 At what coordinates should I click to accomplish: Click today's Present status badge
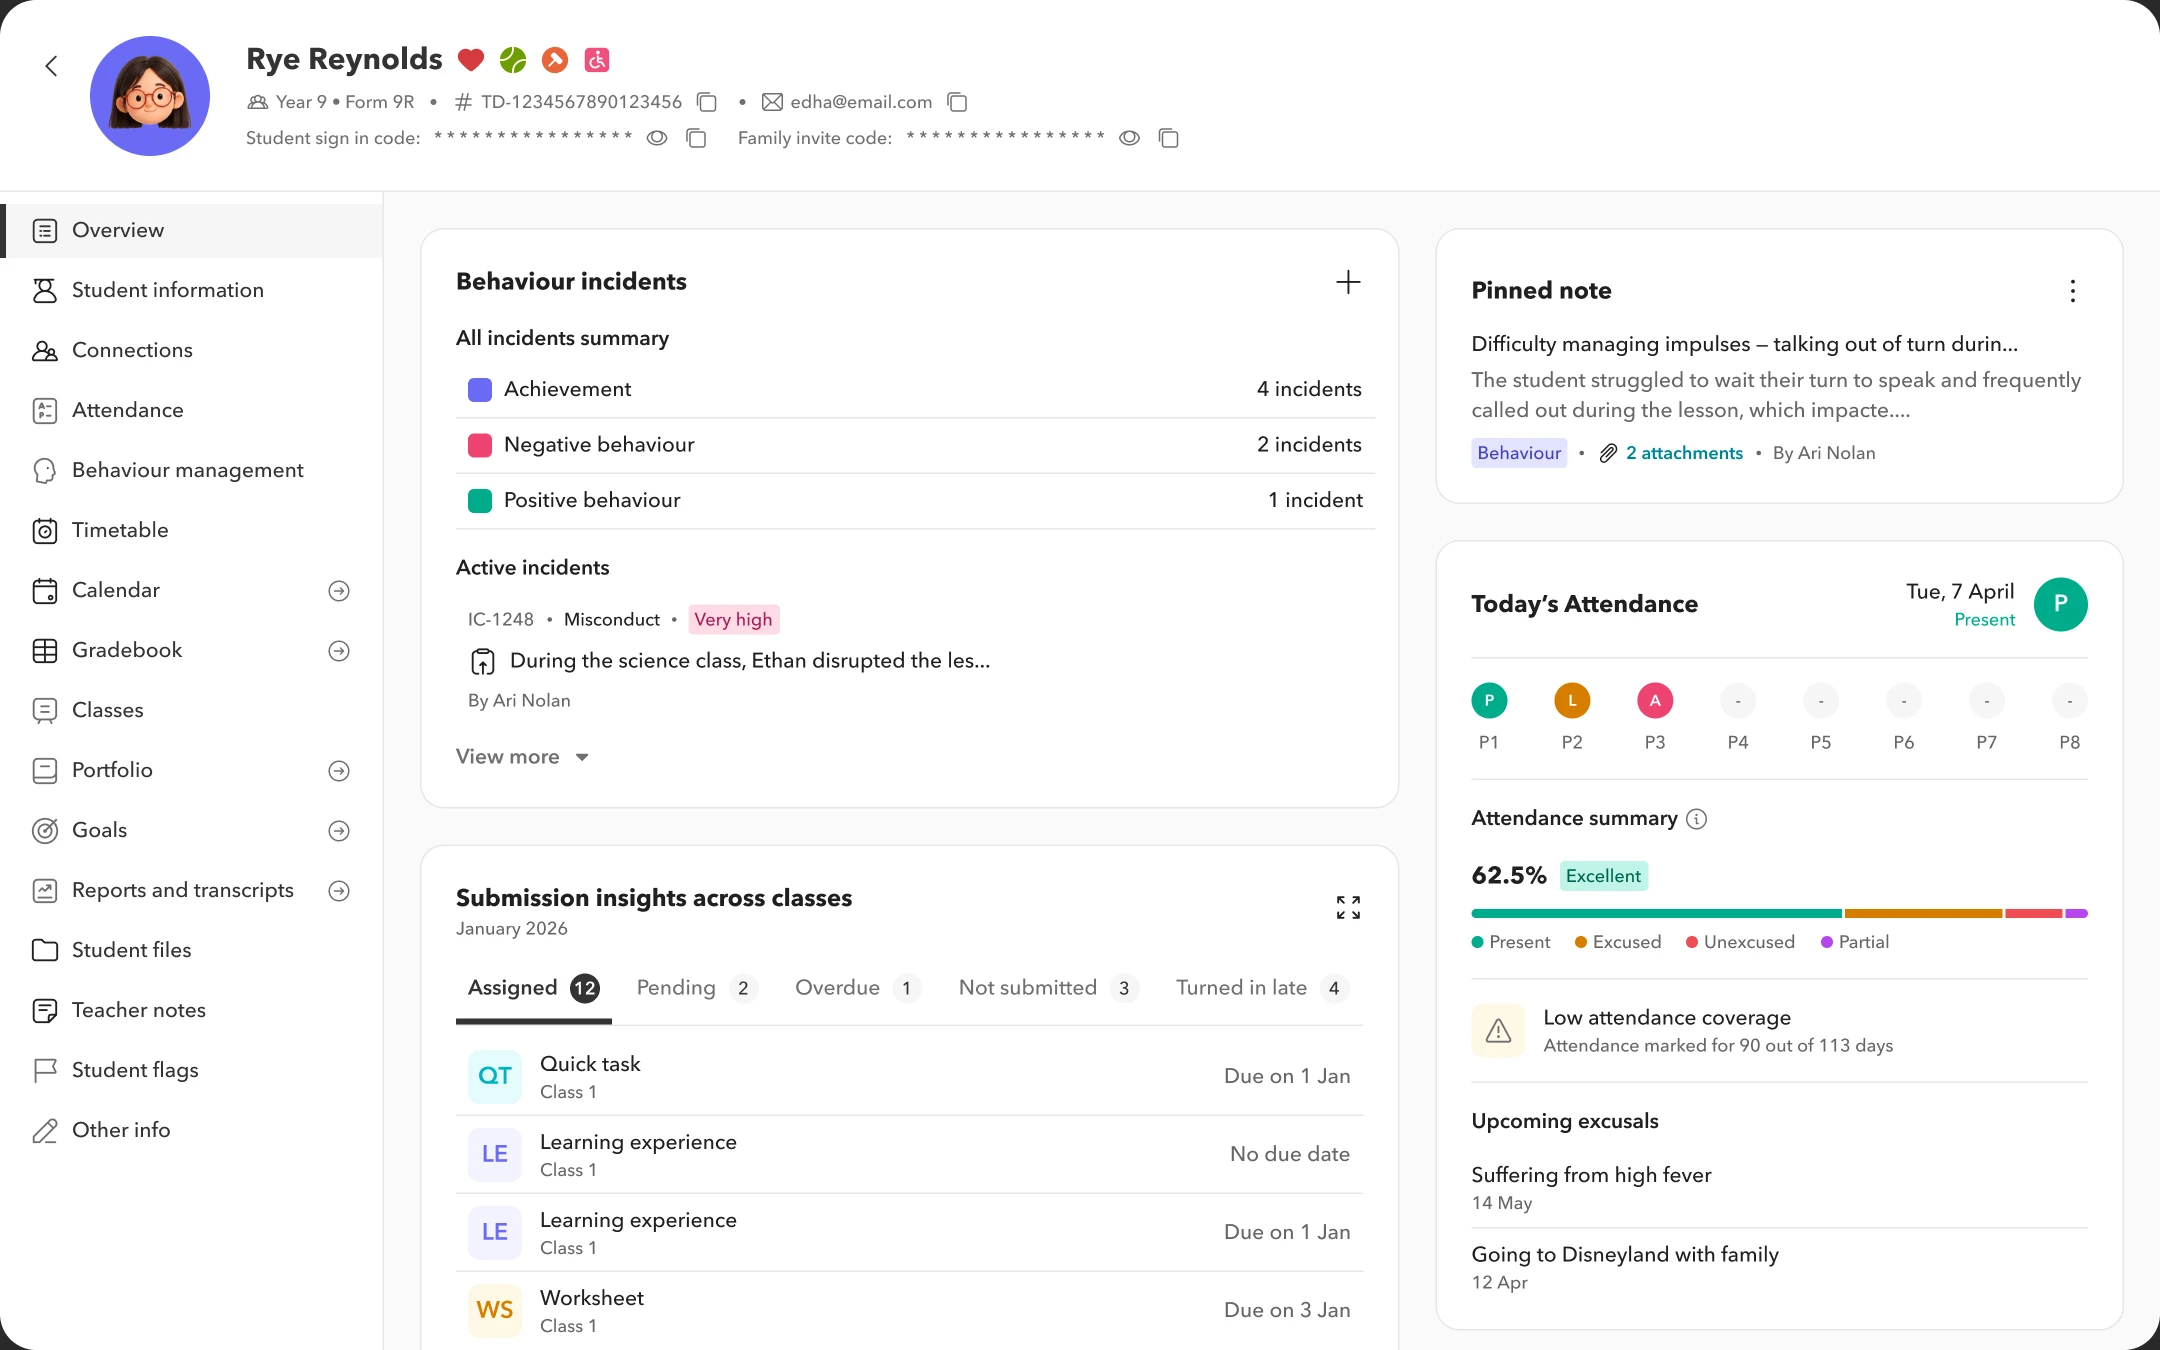tap(2061, 604)
